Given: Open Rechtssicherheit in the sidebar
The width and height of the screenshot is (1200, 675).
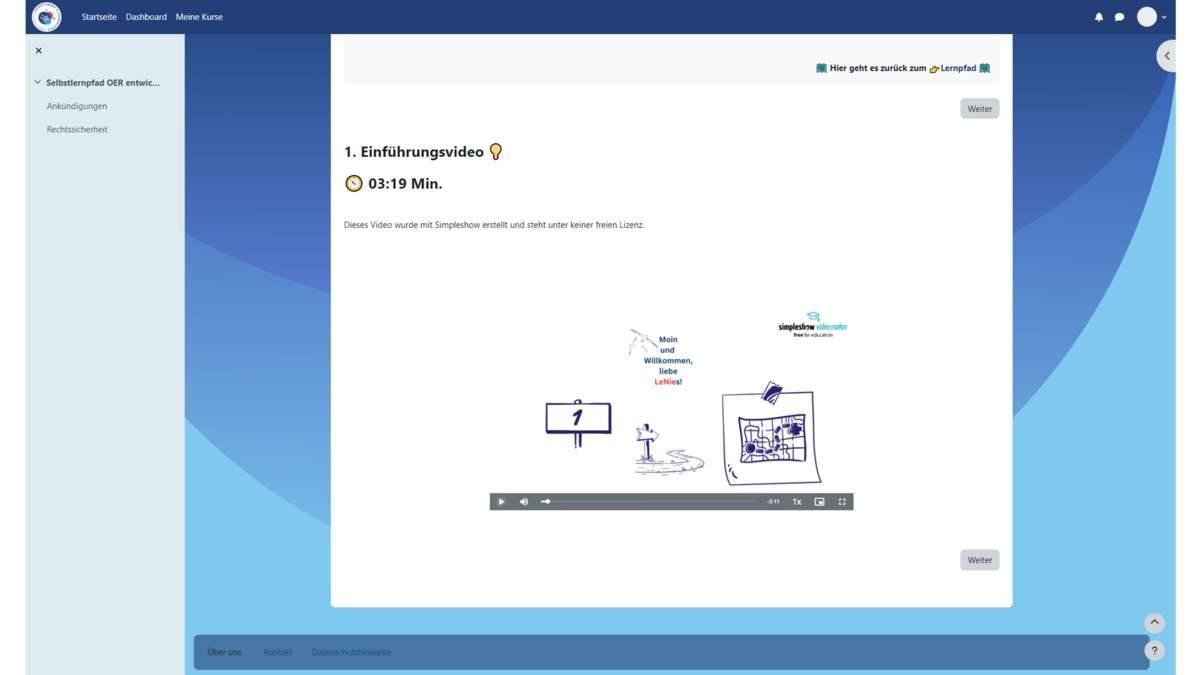Looking at the screenshot, I should coord(77,130).
